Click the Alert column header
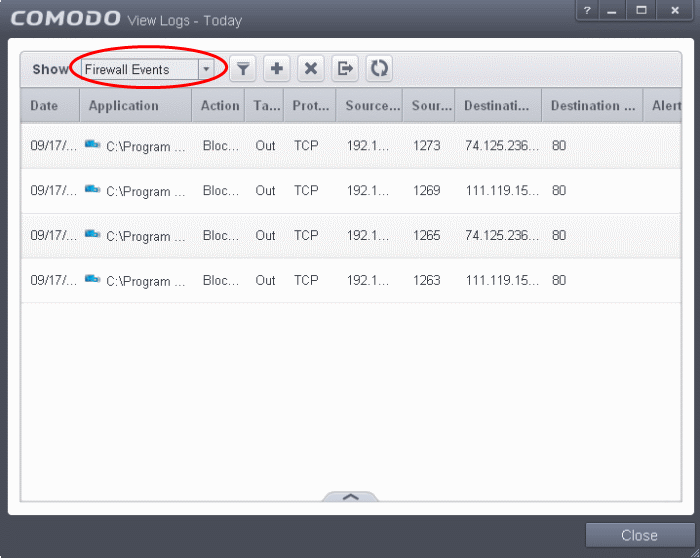 [x=662, y=106]
